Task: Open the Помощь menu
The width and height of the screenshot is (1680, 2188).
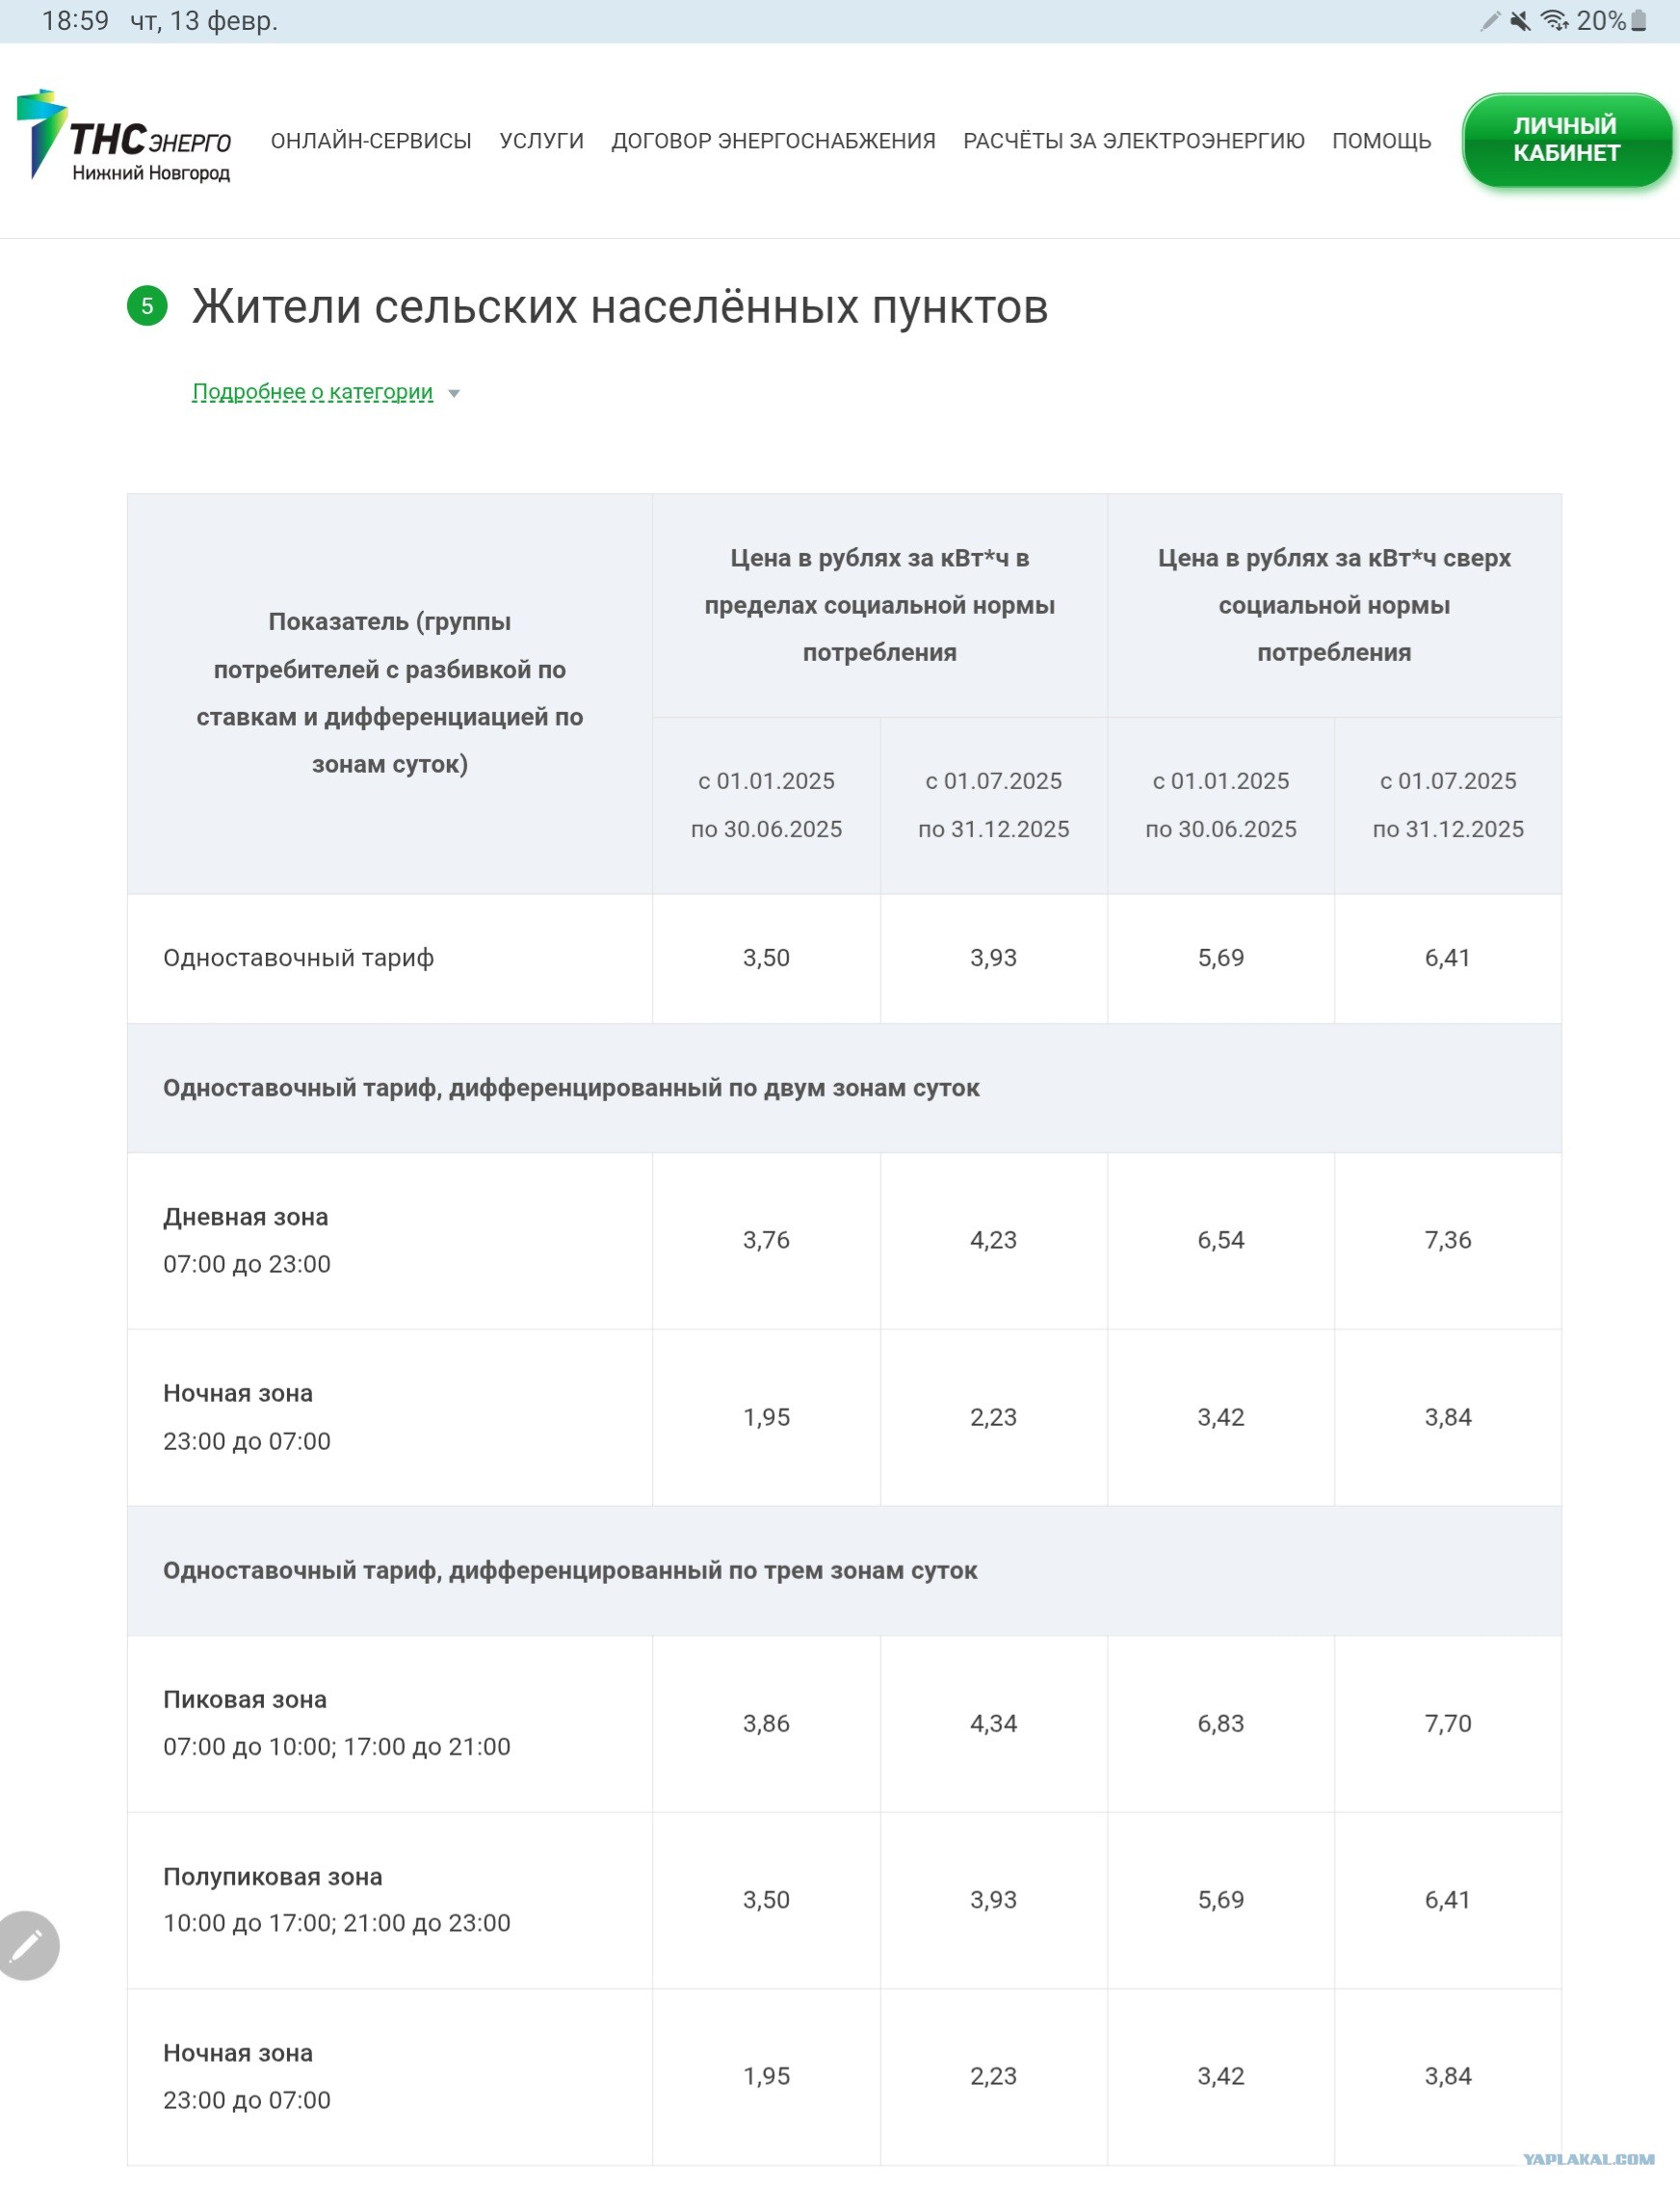Action: click(x=1381, y=141)
